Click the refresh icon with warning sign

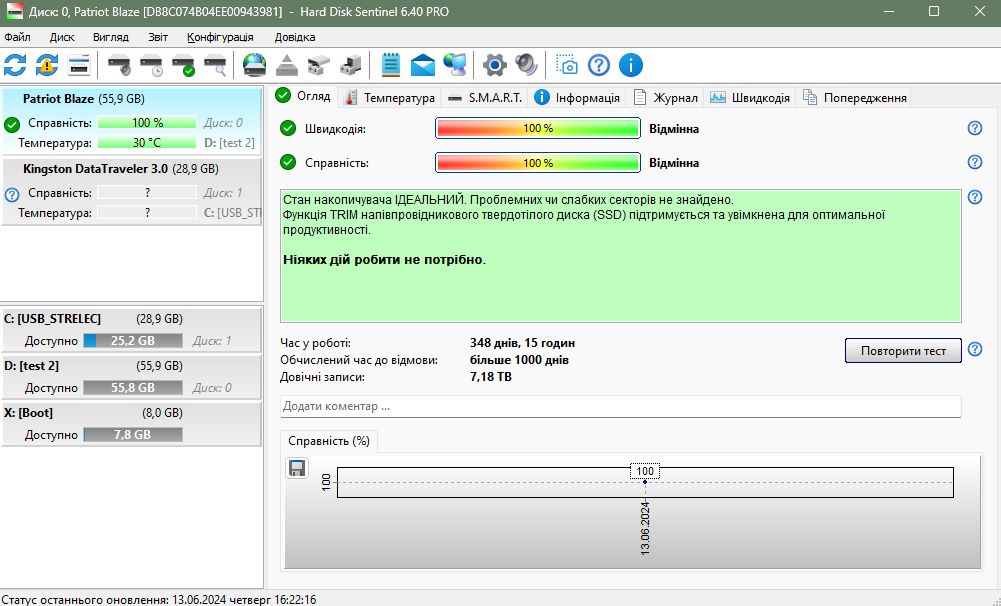pyautogui.click(x=47, y=65)
